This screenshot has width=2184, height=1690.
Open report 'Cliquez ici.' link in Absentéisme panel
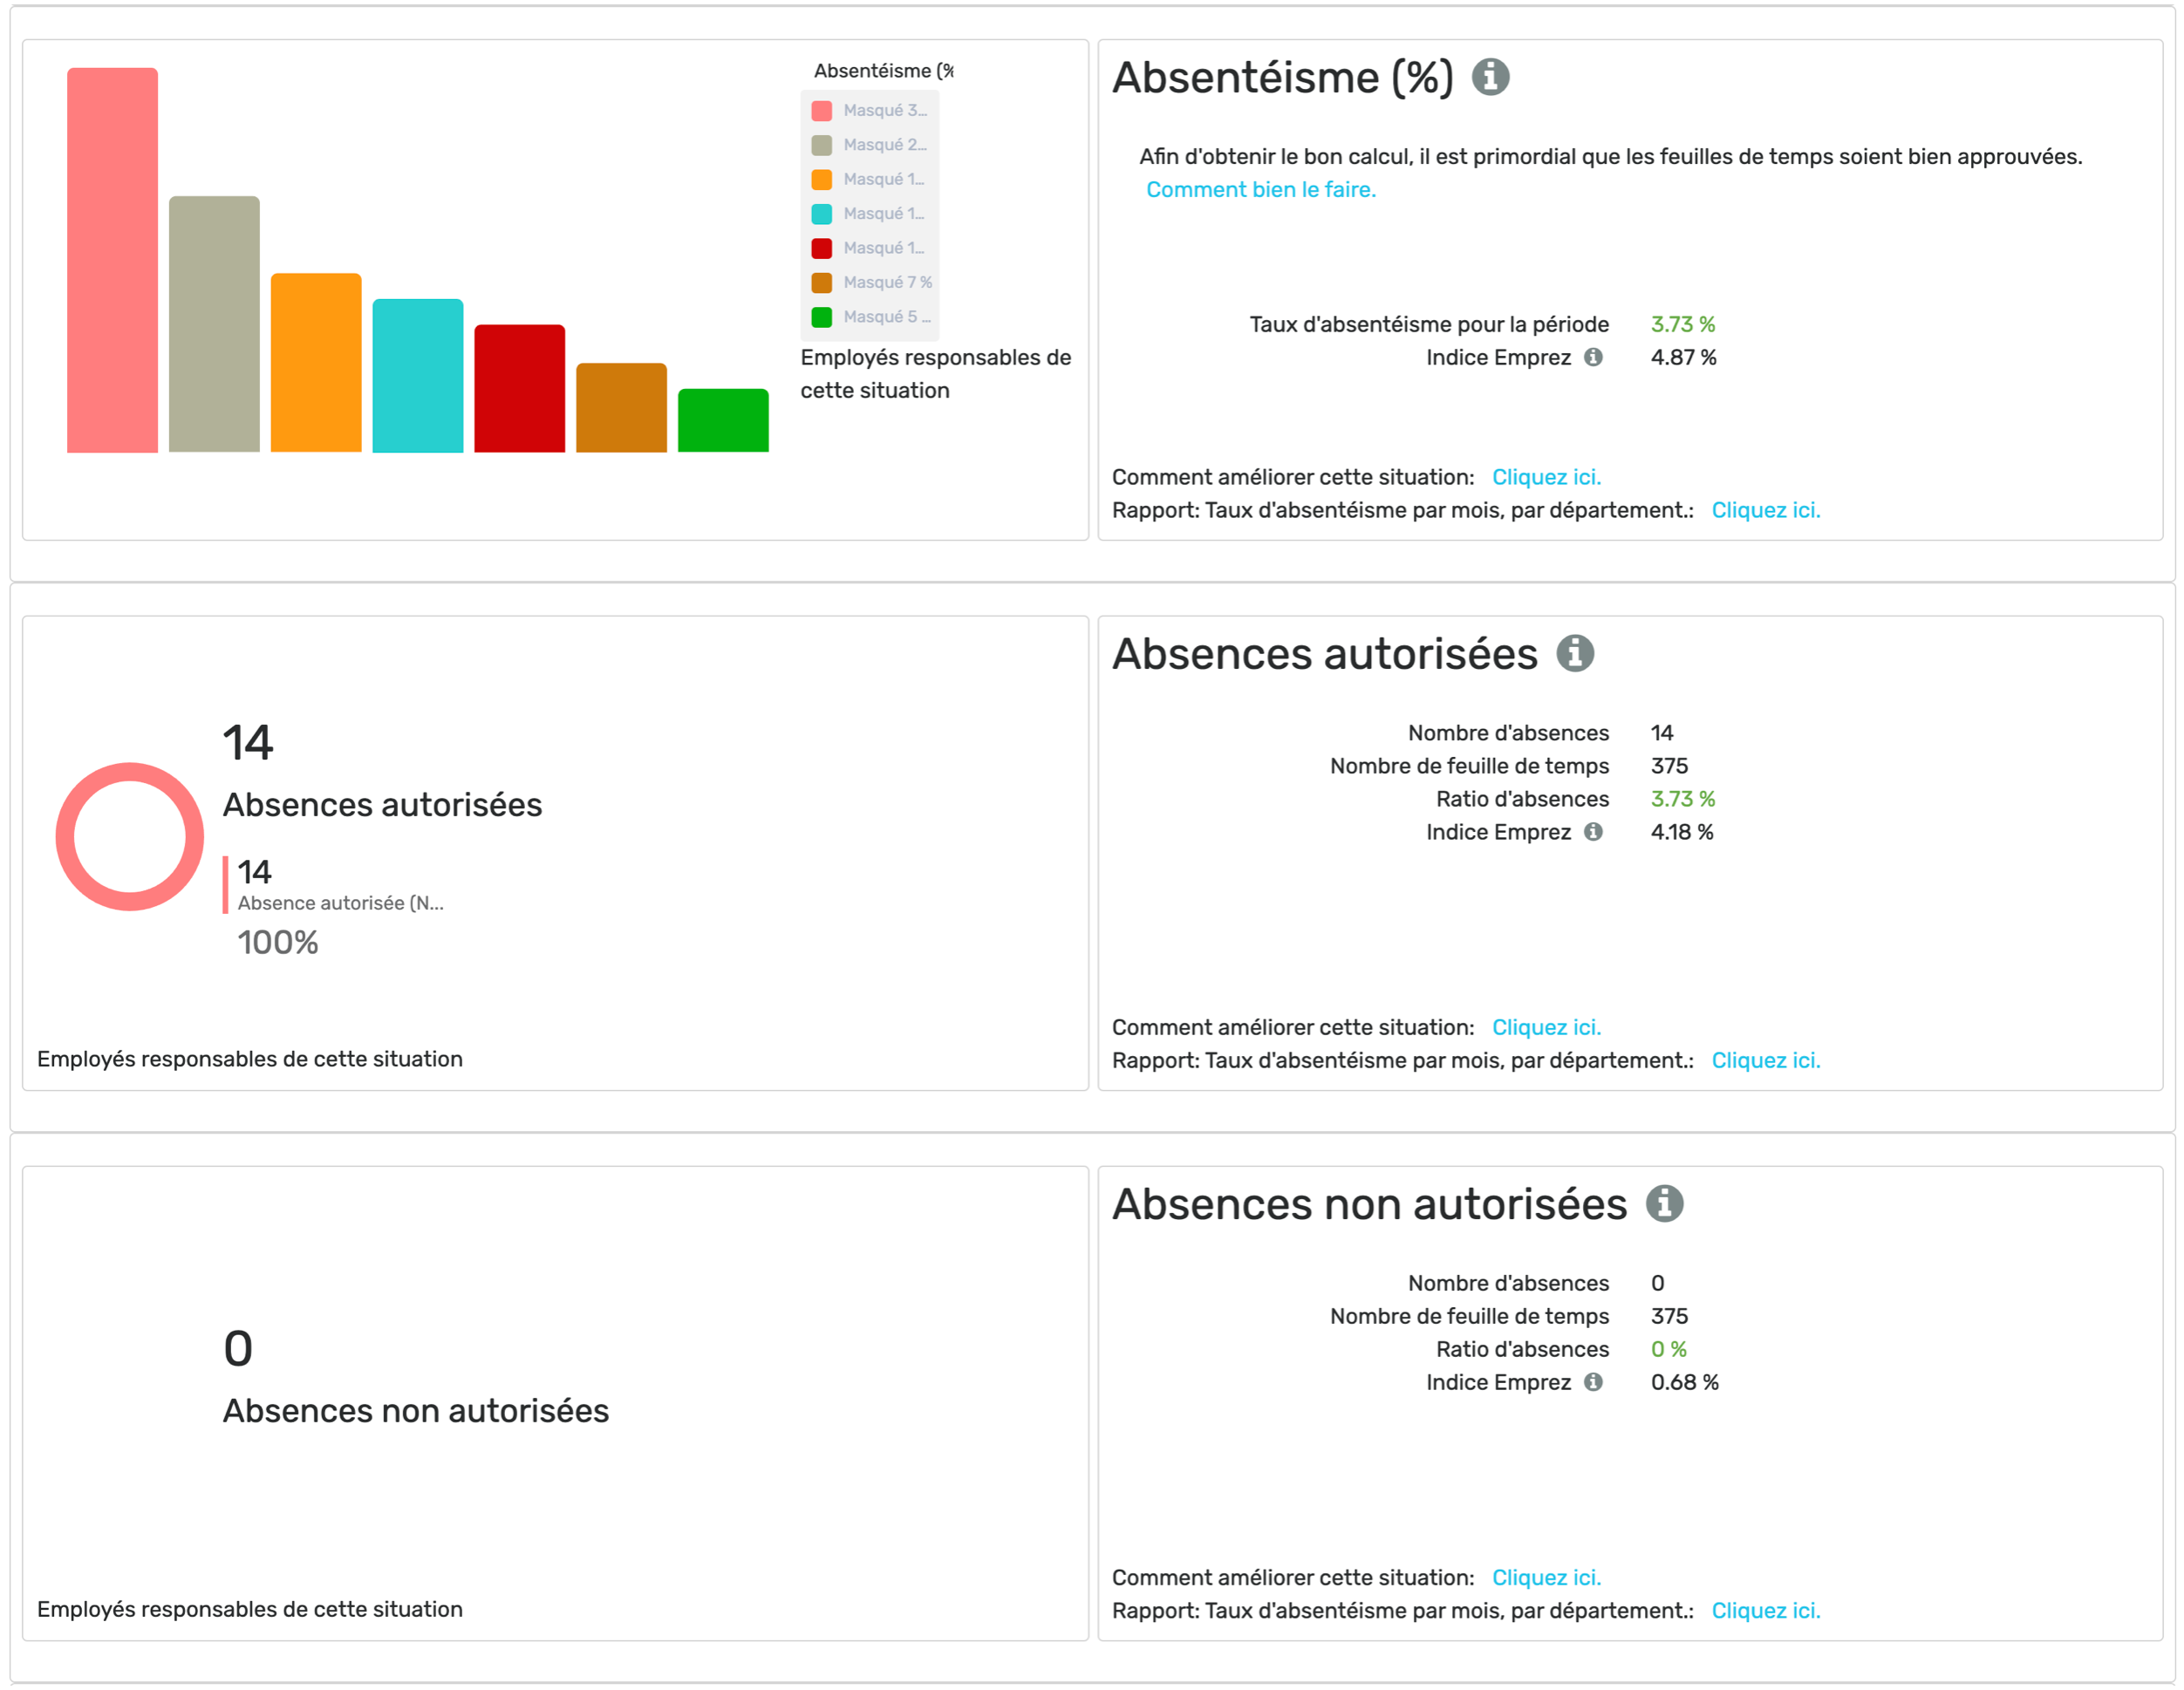coord(1765,510)
